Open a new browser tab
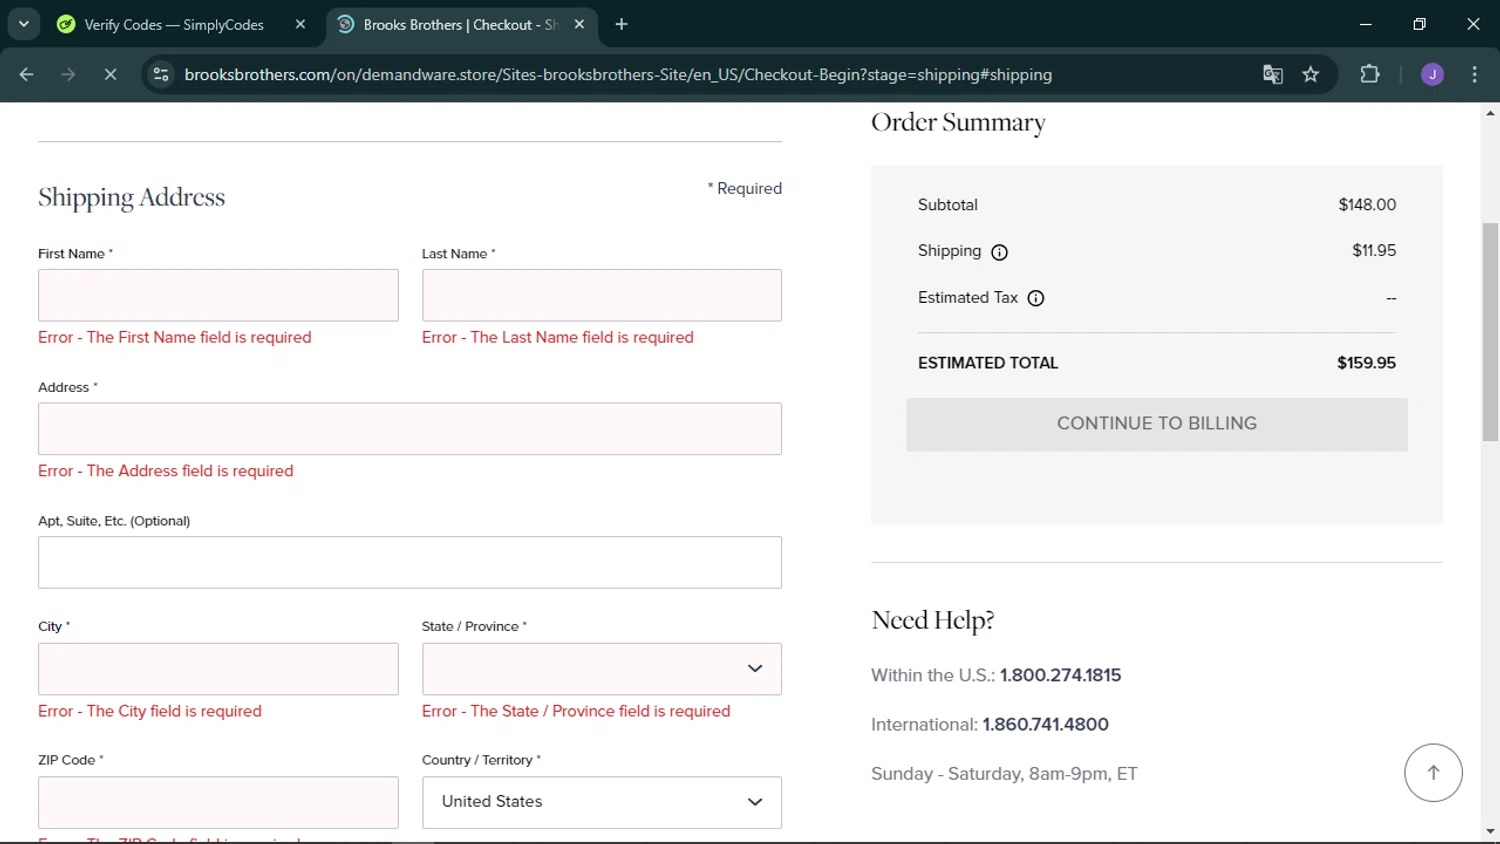The image size is (1500, 844). (621, 24)
